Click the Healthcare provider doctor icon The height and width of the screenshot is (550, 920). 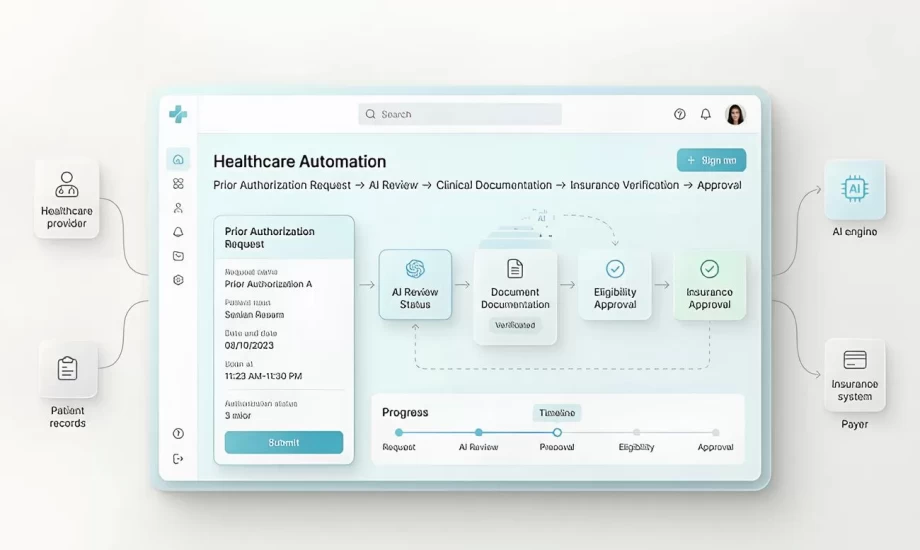67,184
